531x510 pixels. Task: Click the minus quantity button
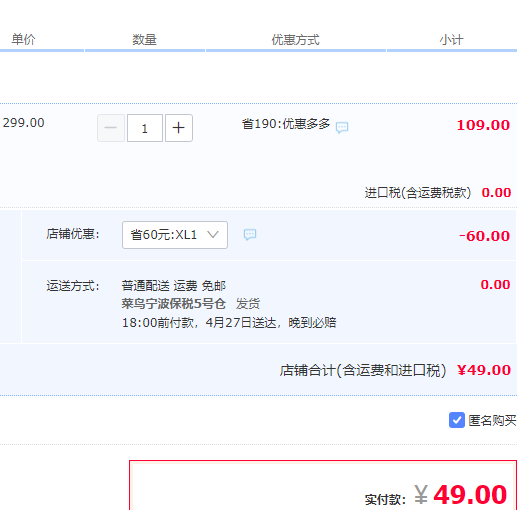111,128
